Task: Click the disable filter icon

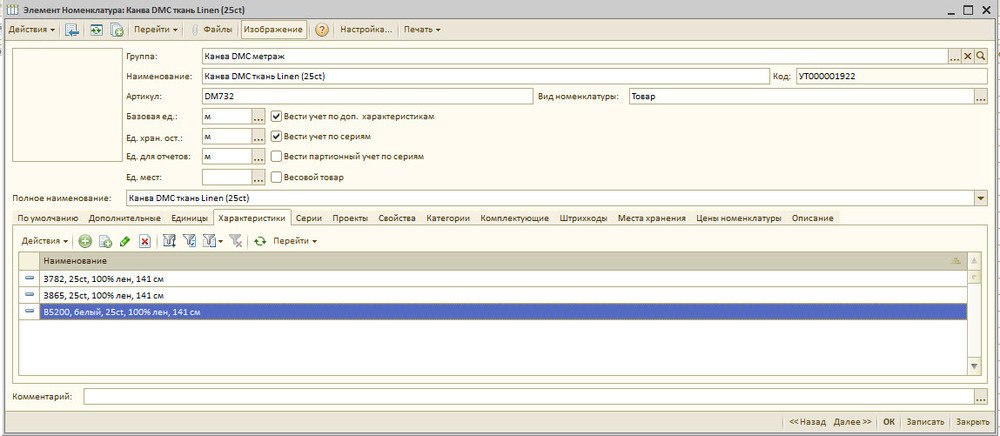Action: coord(235,241)
